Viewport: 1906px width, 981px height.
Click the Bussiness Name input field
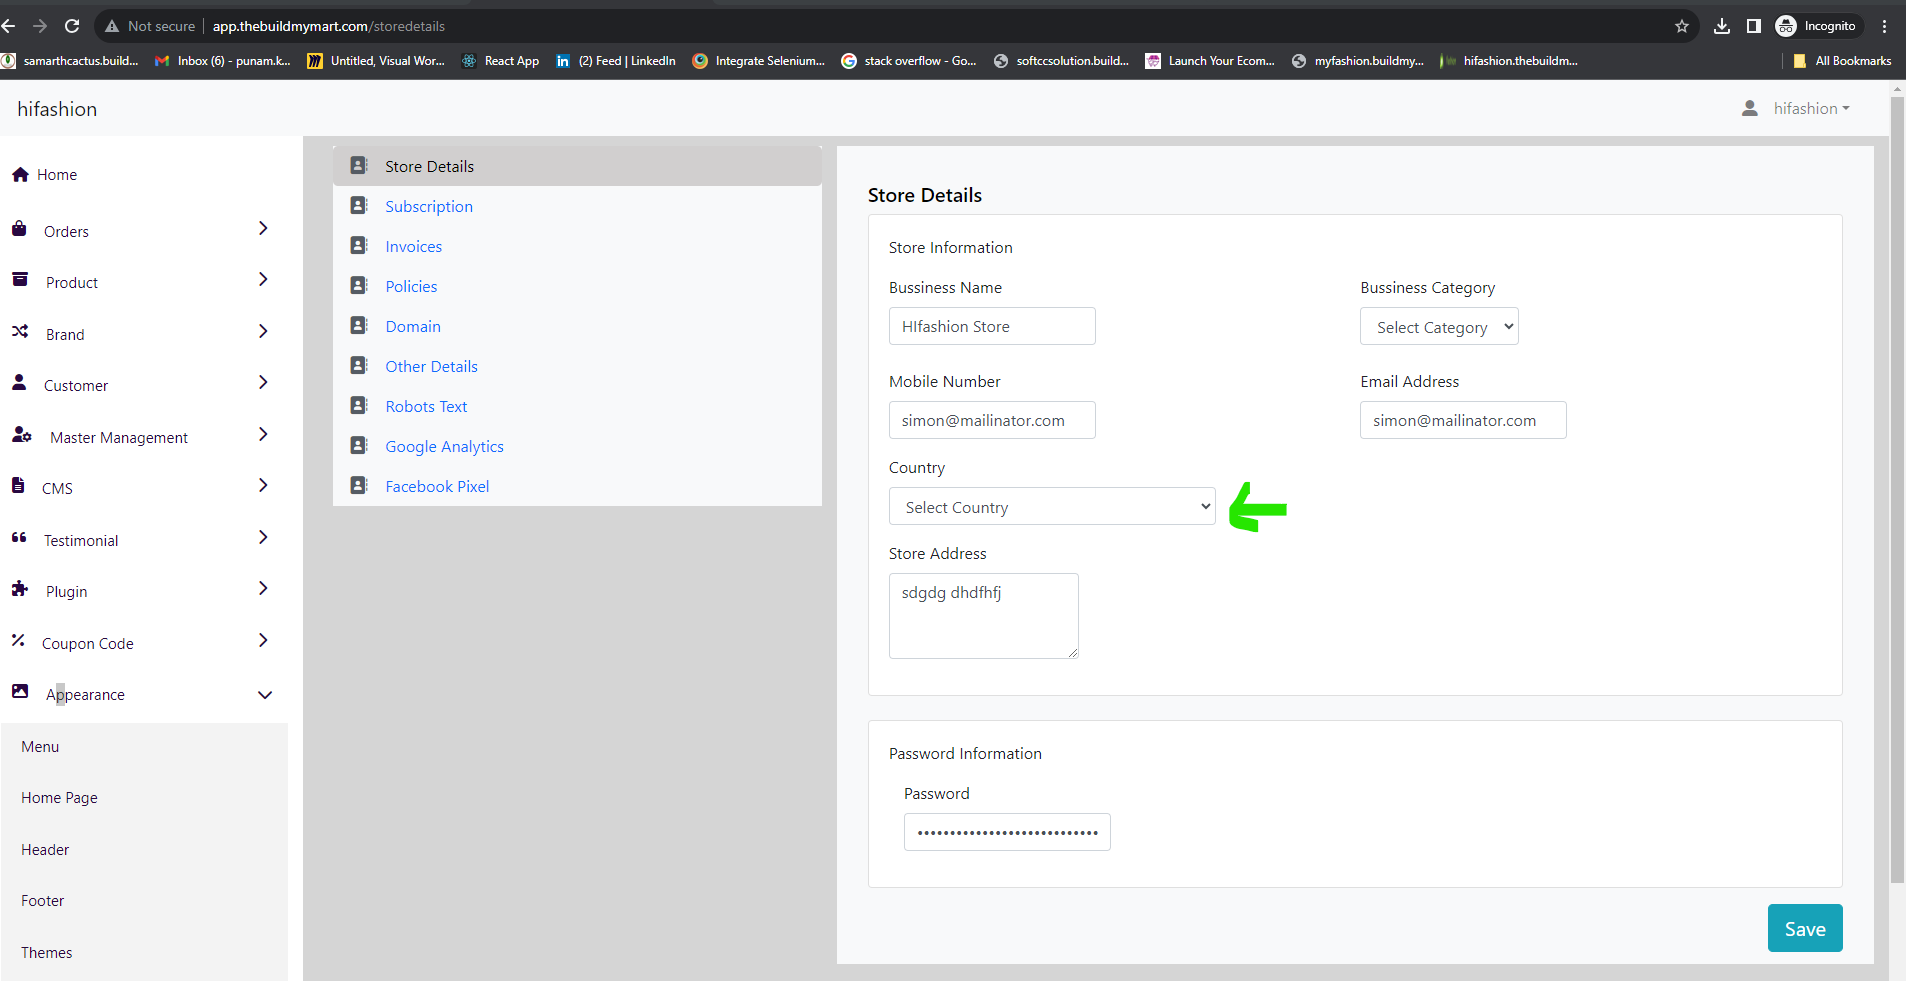pyautogui.click(x=992, y=326)
